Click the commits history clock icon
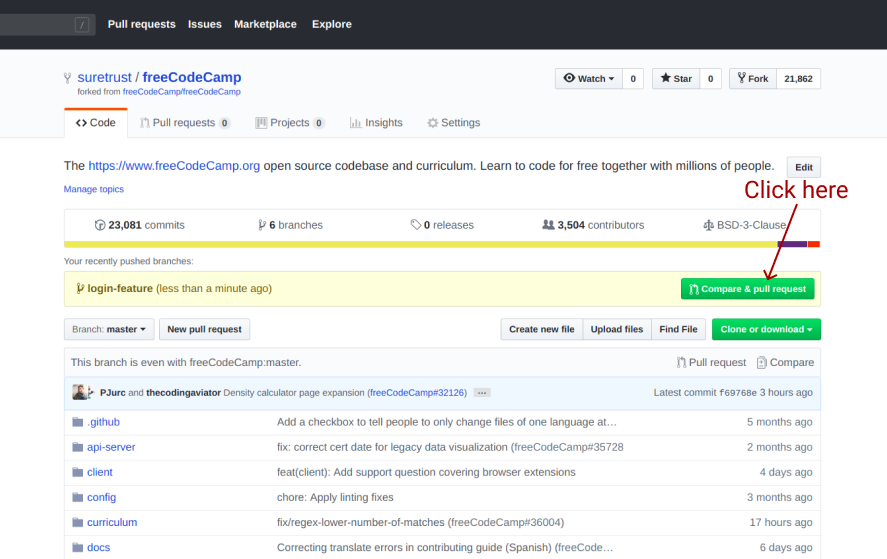The height and width of the screenshot is (559, 887). (x=100, y=225)
